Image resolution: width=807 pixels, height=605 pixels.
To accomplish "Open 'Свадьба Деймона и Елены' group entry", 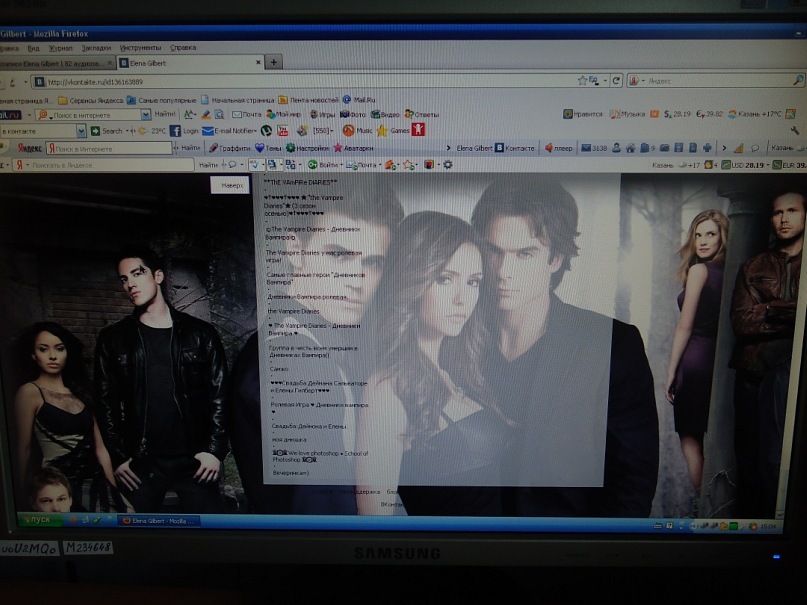I will [309, 426].
